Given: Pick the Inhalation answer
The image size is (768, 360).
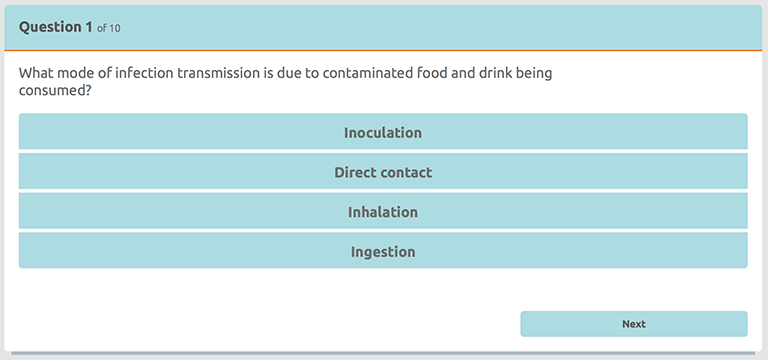Looking at the screenshot, I should [x=383, y=211].
